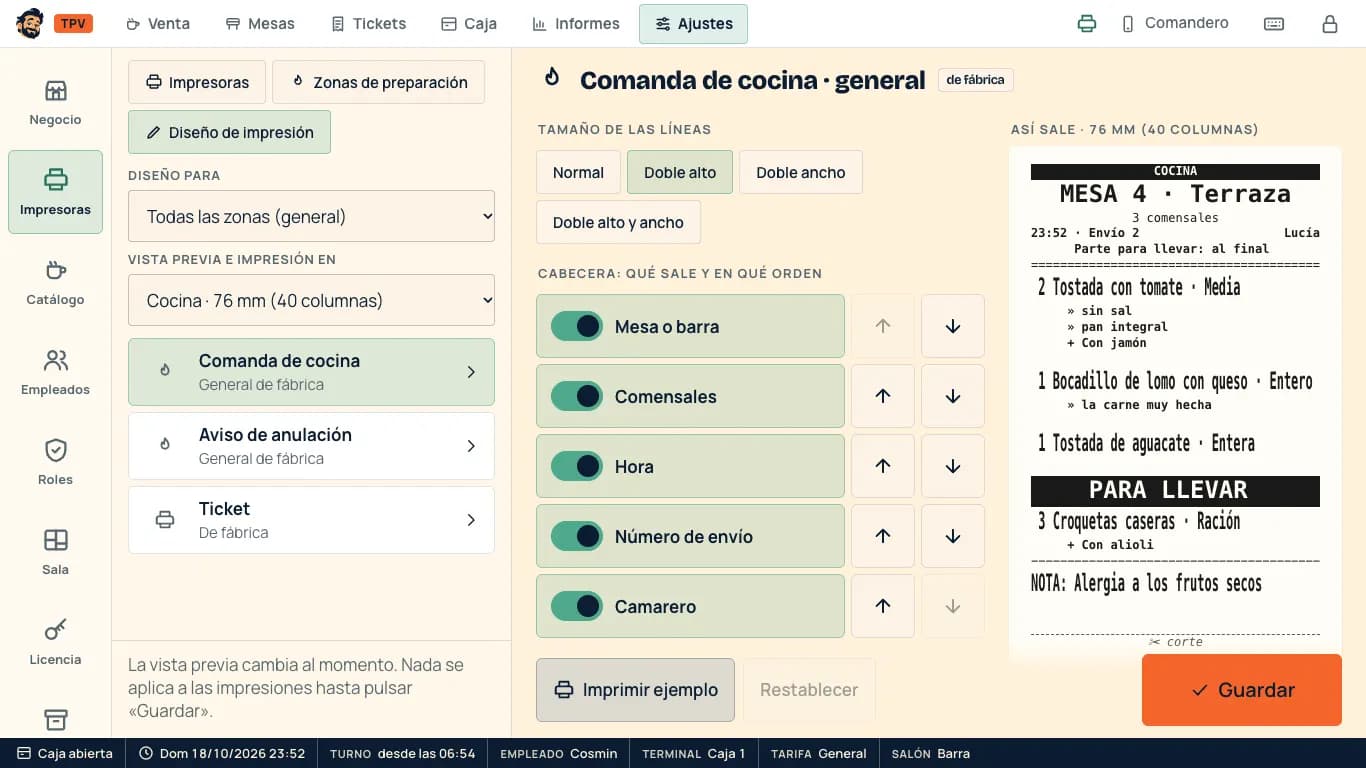Open the Licencia sidebar section
Viewport: 1366px width, 768px height.
coord(55,643)
